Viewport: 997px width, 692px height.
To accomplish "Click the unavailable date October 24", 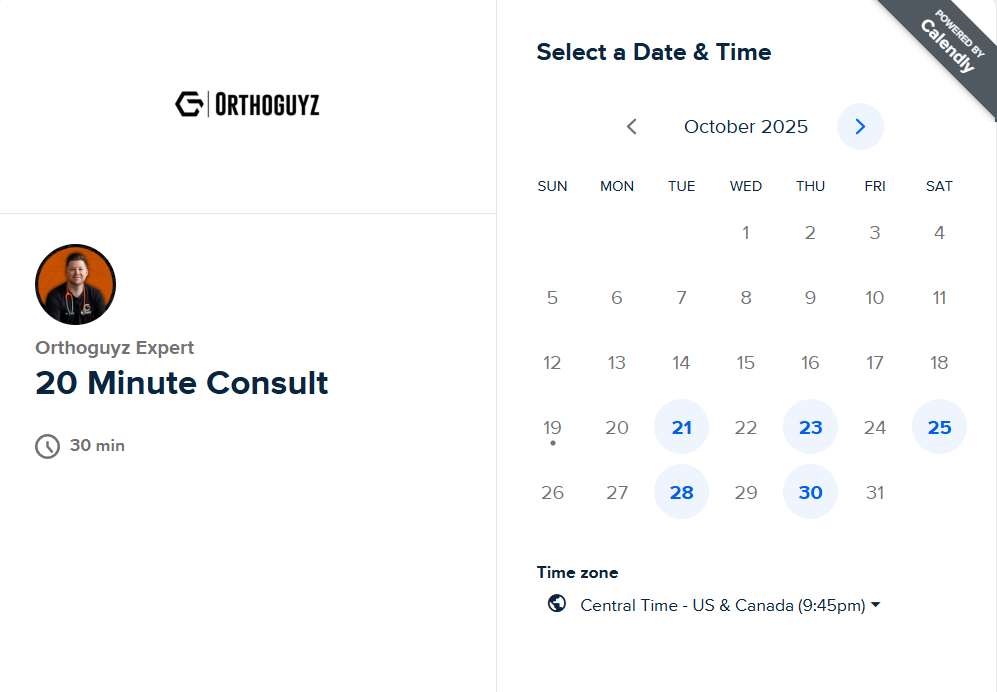I will pos(875,428).
